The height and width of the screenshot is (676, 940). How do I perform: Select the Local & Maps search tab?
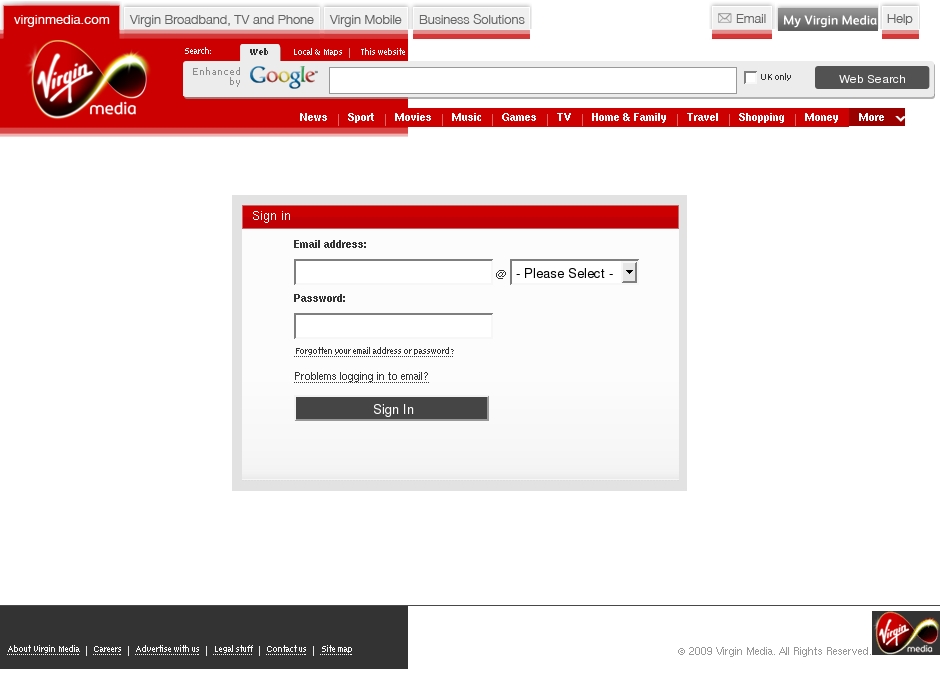pyautogui.click(x=318, y=52)
